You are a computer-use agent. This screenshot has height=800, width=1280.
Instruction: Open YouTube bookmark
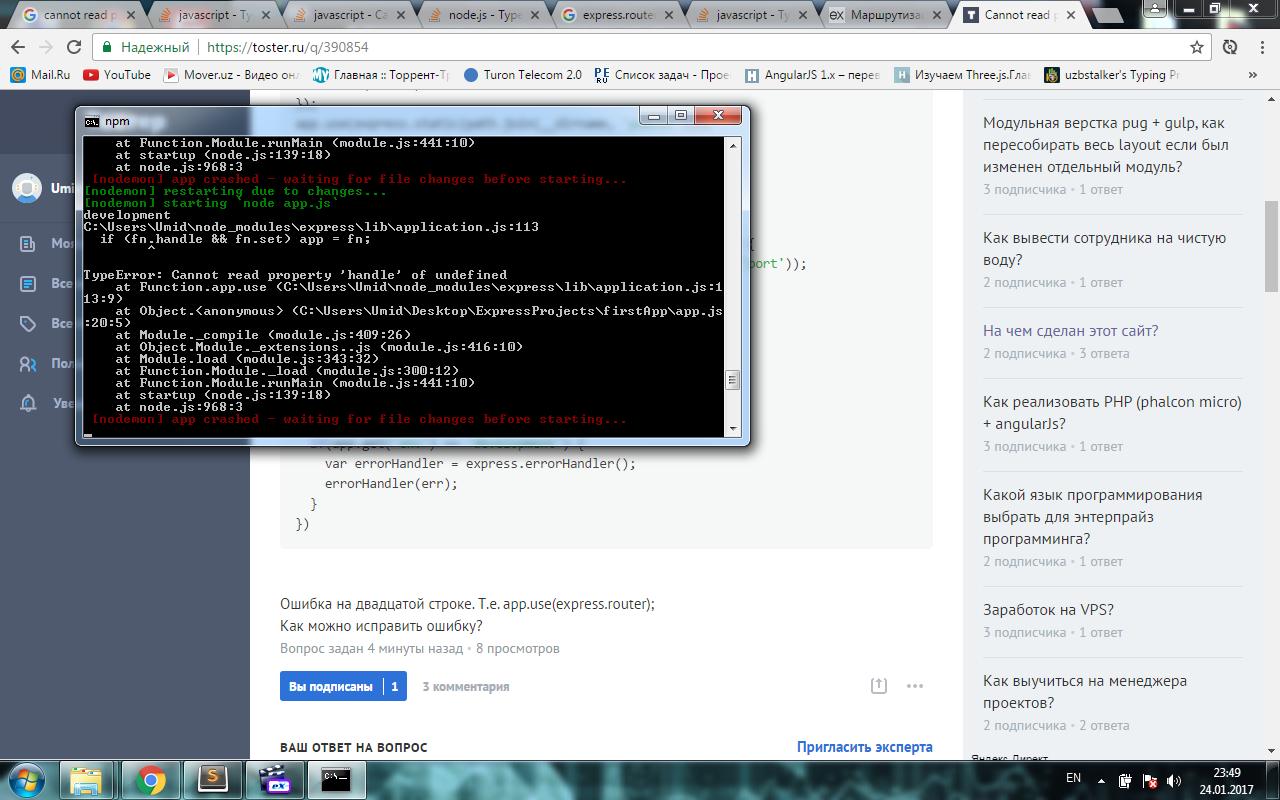point(117,75)
